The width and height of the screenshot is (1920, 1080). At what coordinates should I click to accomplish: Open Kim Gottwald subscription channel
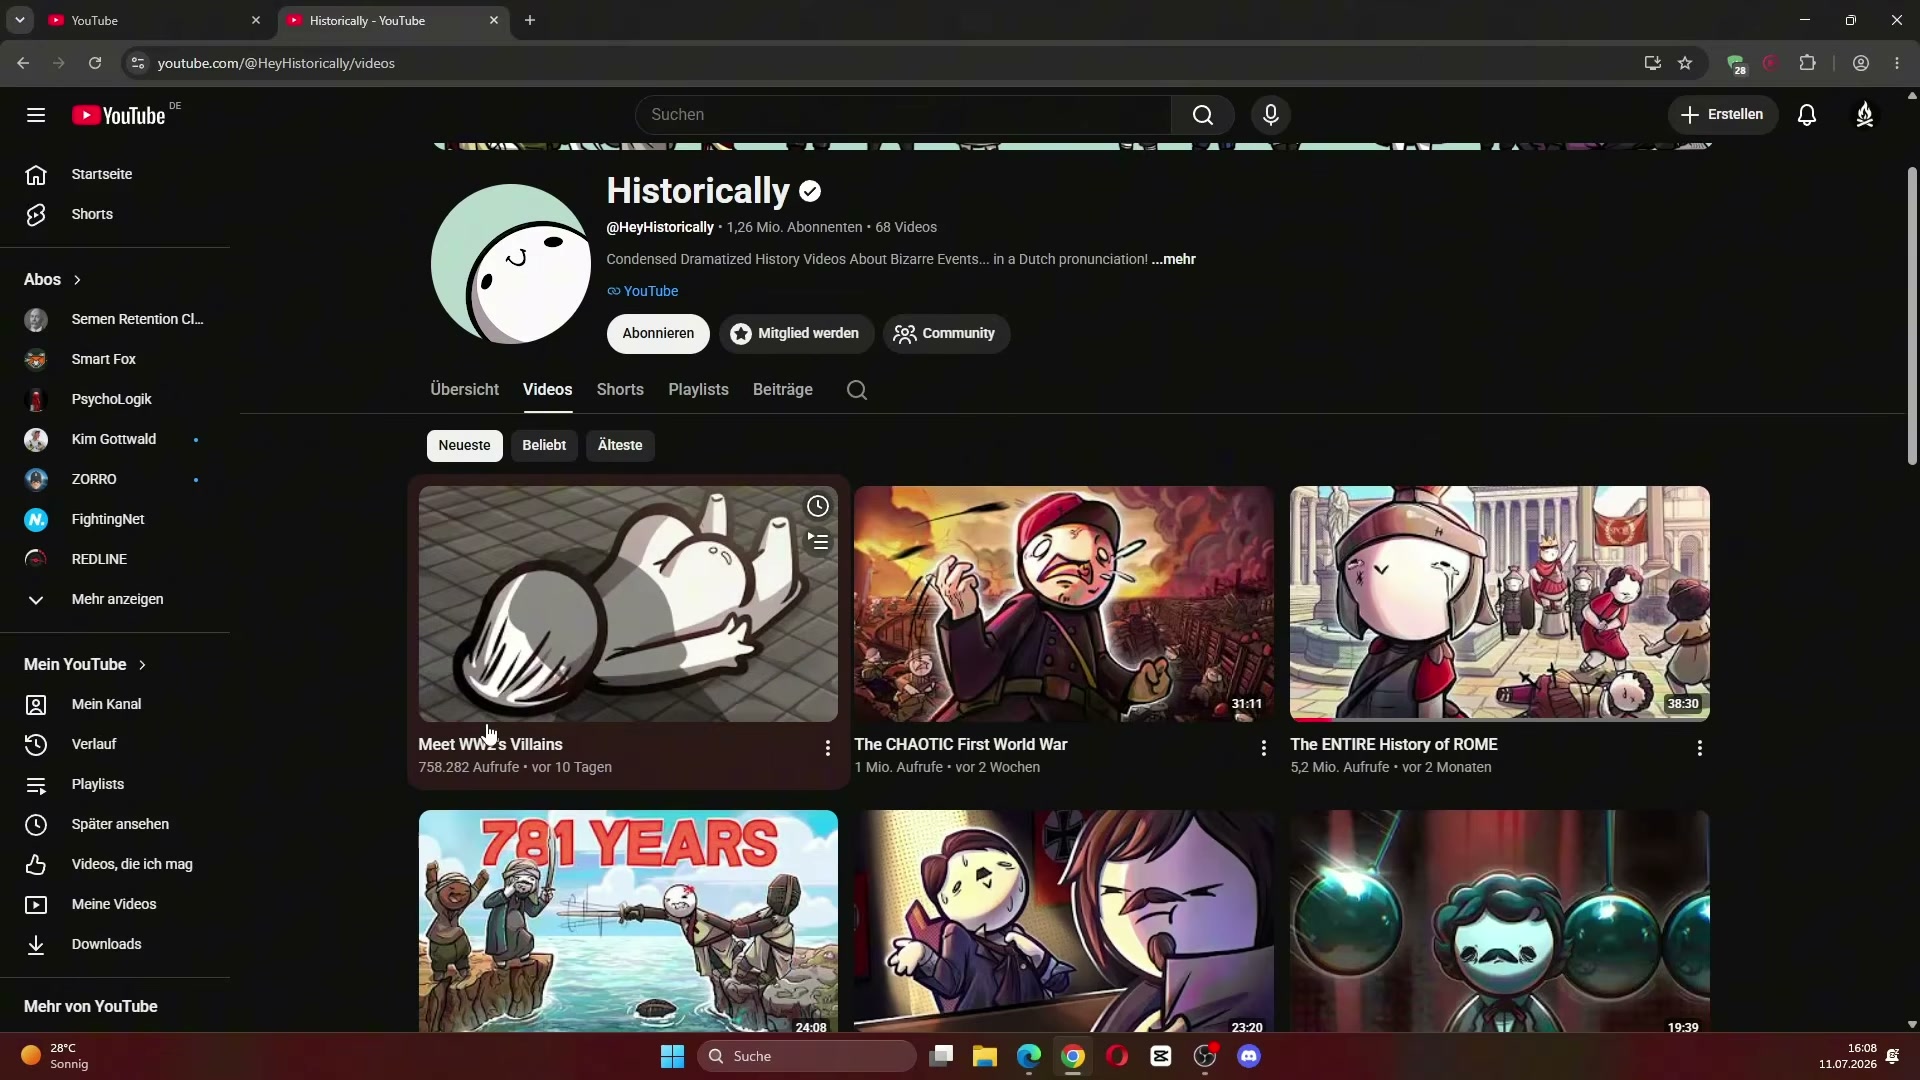[116, 439]
